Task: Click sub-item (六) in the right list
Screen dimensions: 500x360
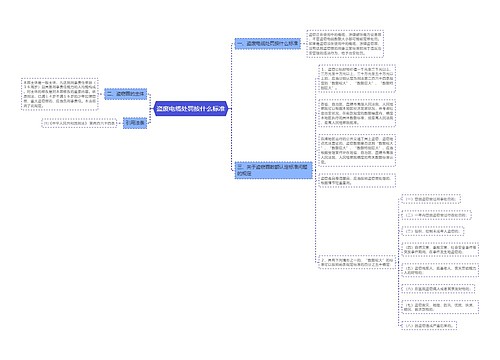Action: pos(438,289)
